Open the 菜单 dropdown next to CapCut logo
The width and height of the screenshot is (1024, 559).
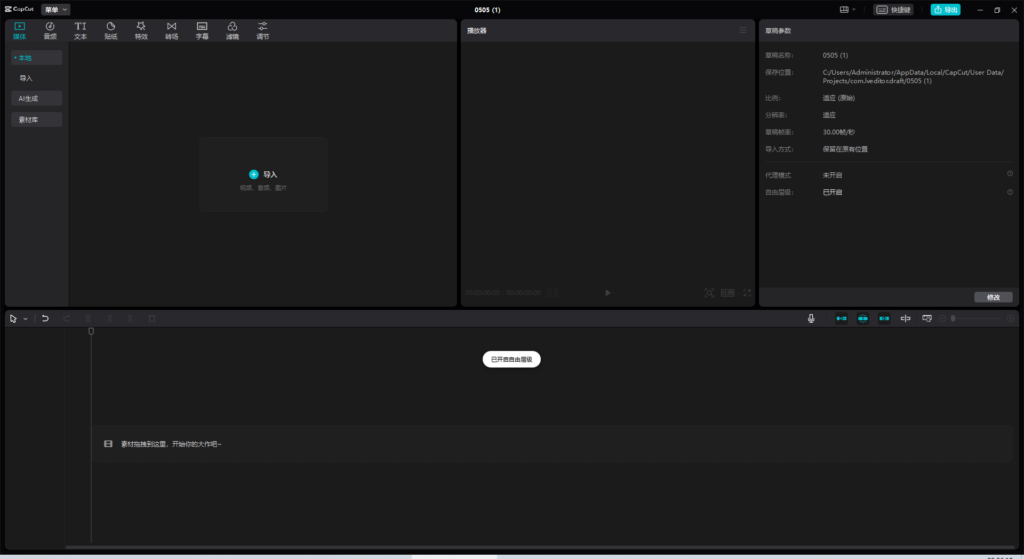point(56,9)
